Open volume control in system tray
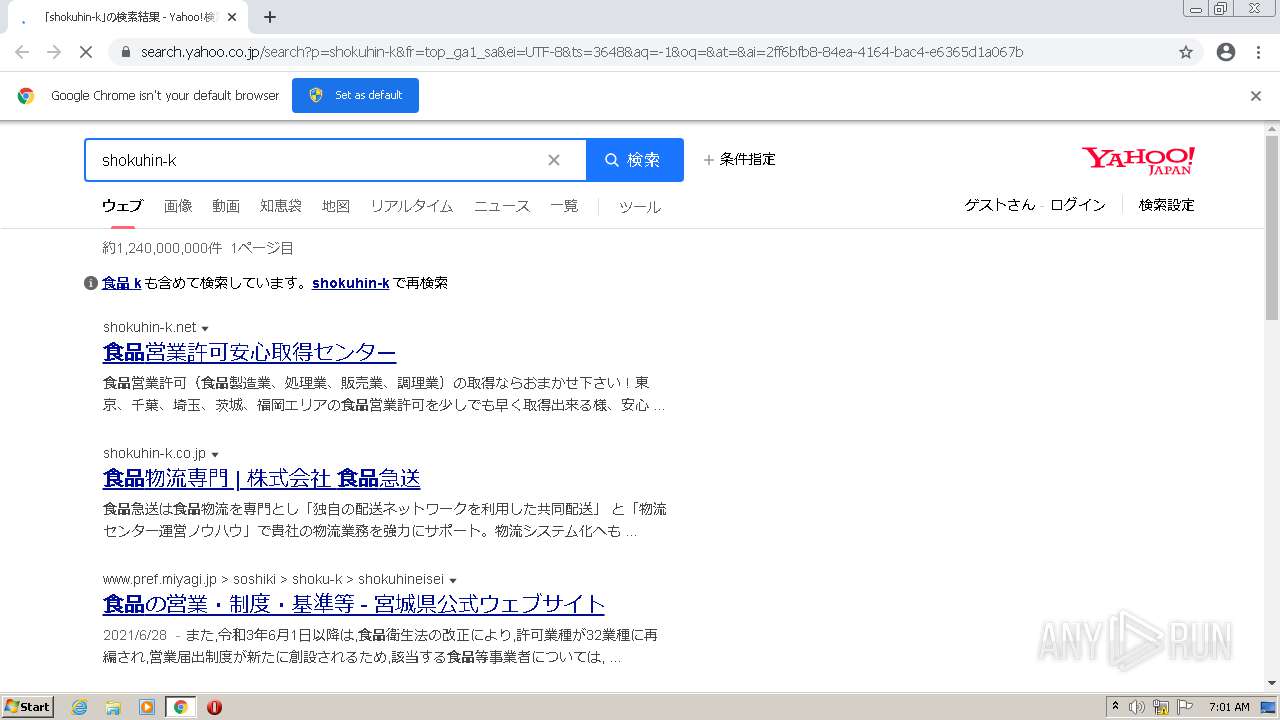 pyautogui.click(x=1137, y=707)
